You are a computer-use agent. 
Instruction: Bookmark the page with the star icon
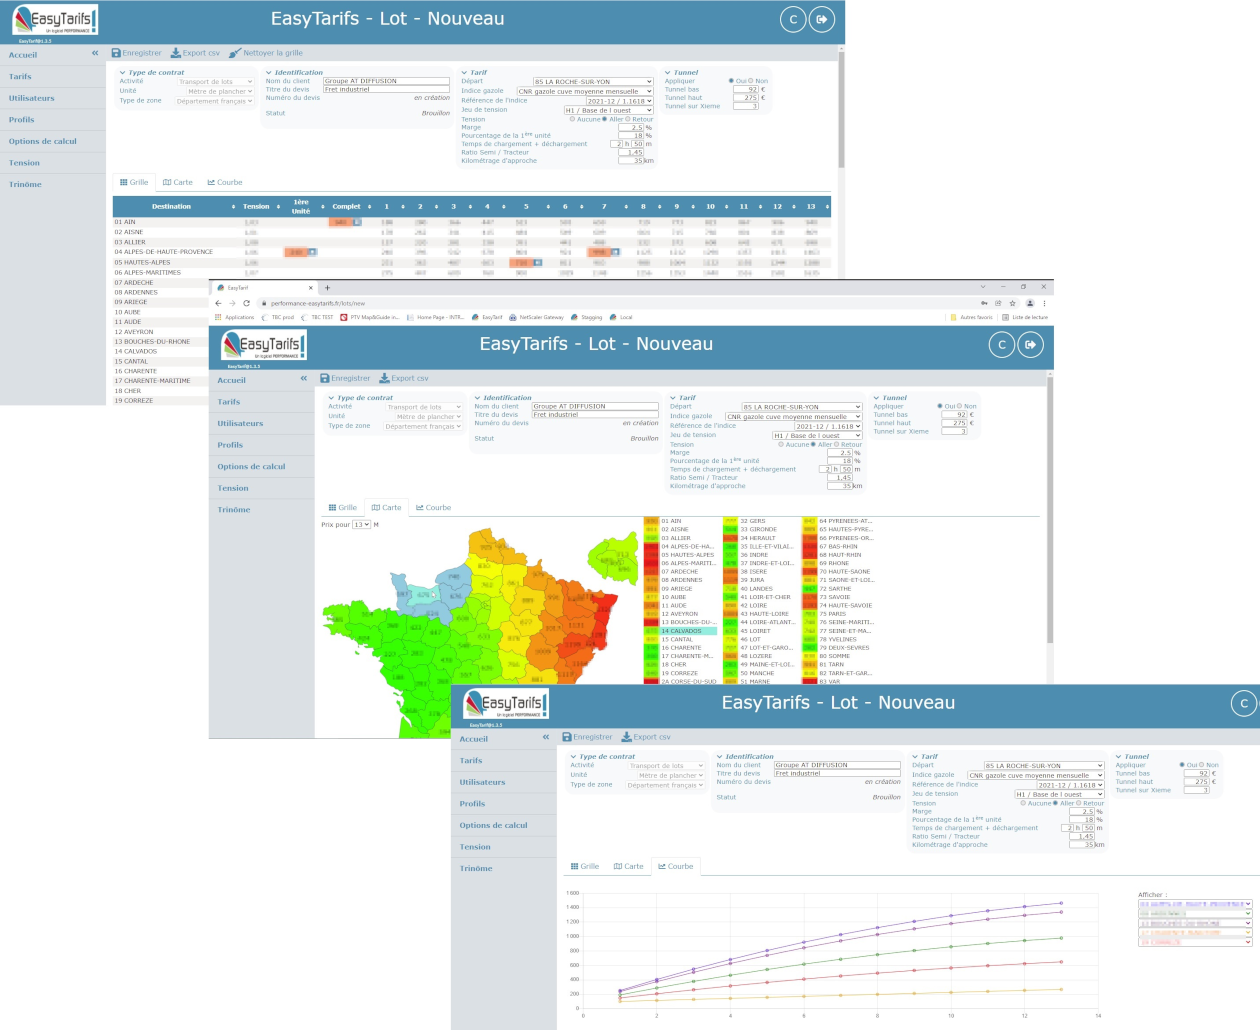pyautogui.click(x=1012, y=303)
